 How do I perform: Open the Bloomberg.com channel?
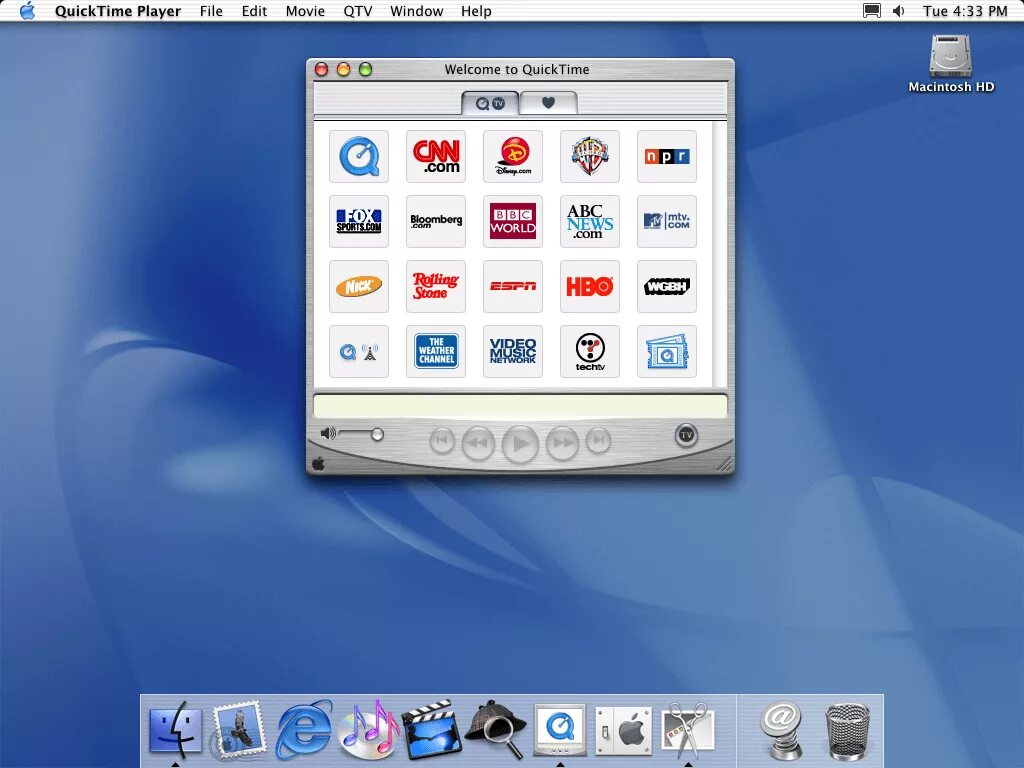tap(436, 221)
